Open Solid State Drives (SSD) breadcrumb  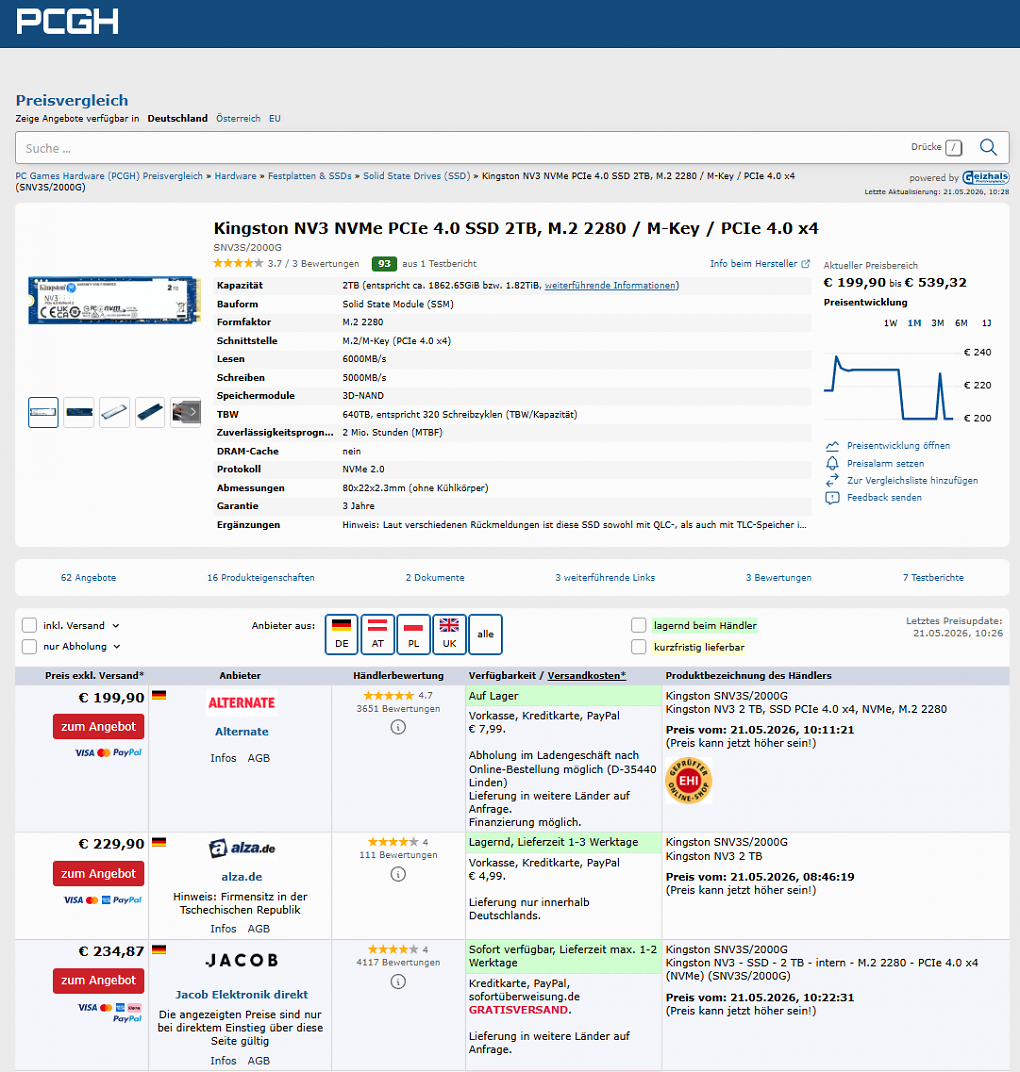[416, 176]
